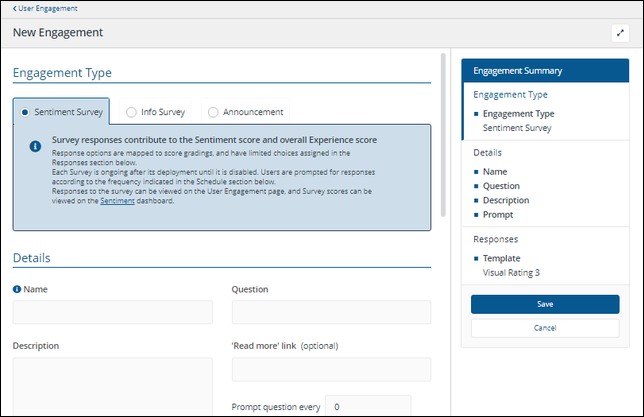Click inside the Description text area
Screen dimensions: 644x417
pos(113,386)
